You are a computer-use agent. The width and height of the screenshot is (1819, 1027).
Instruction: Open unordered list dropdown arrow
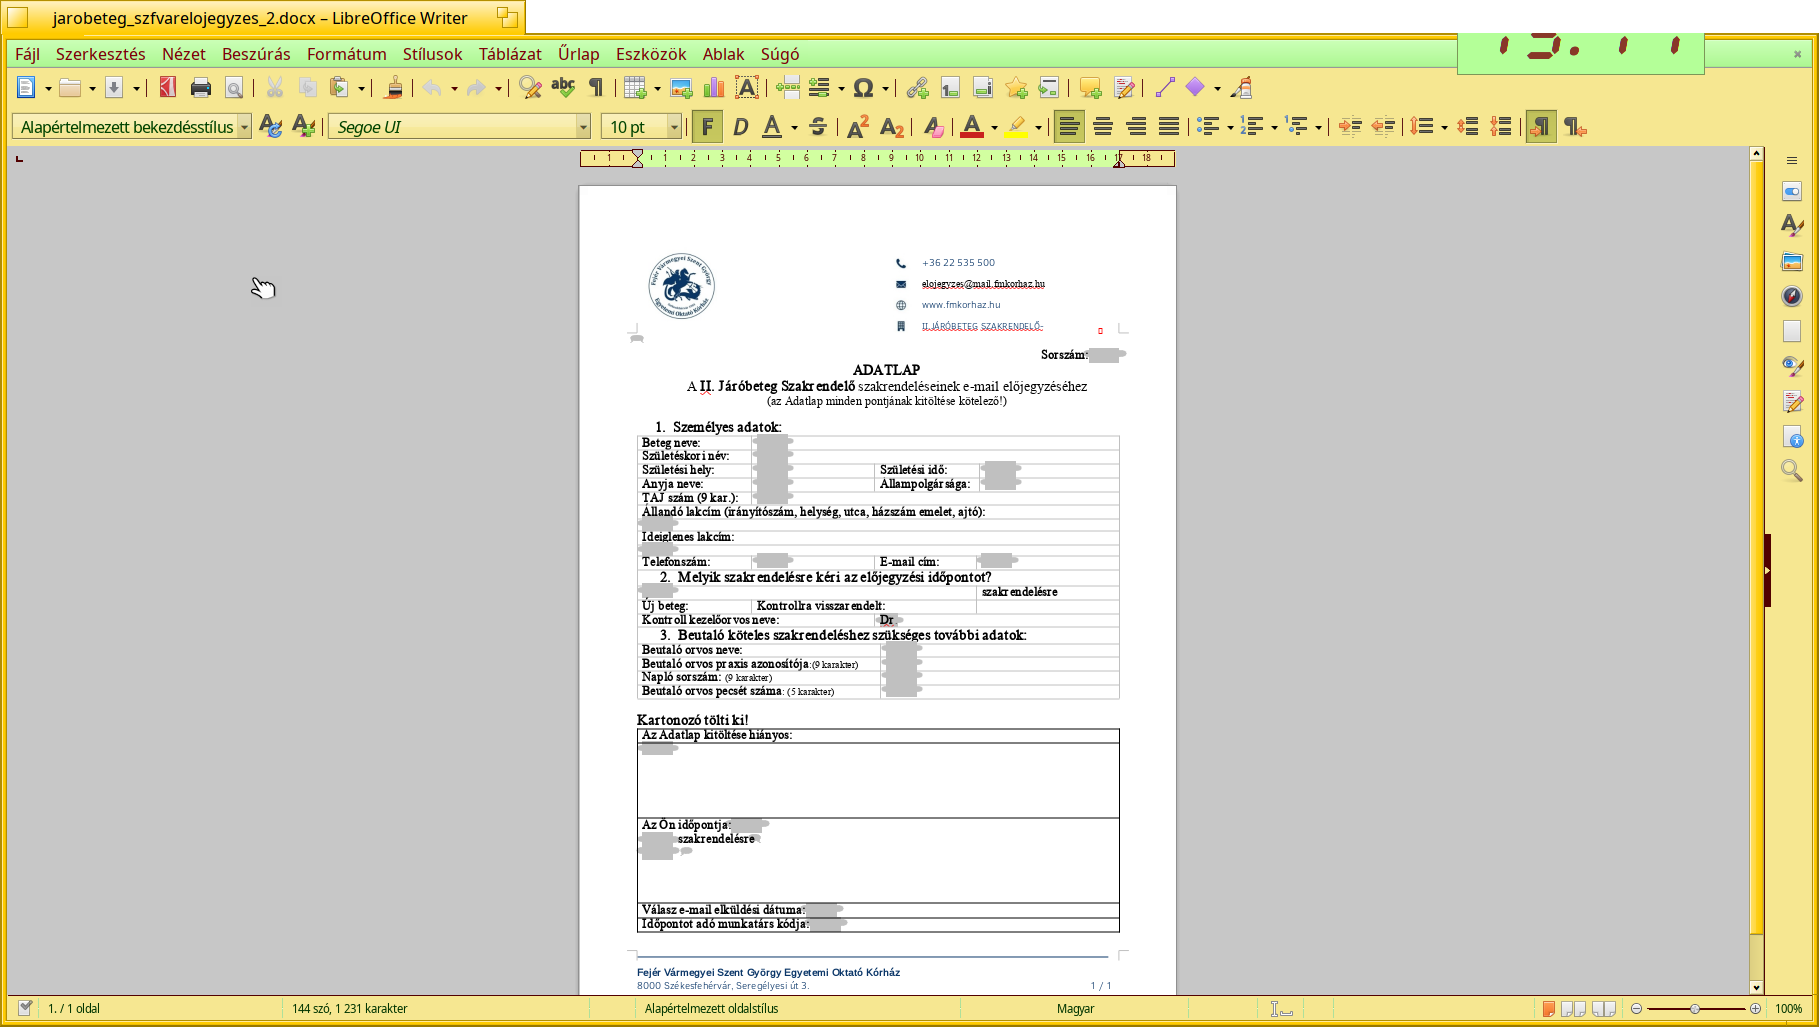pyautogui.click(x=1229, y=127)
